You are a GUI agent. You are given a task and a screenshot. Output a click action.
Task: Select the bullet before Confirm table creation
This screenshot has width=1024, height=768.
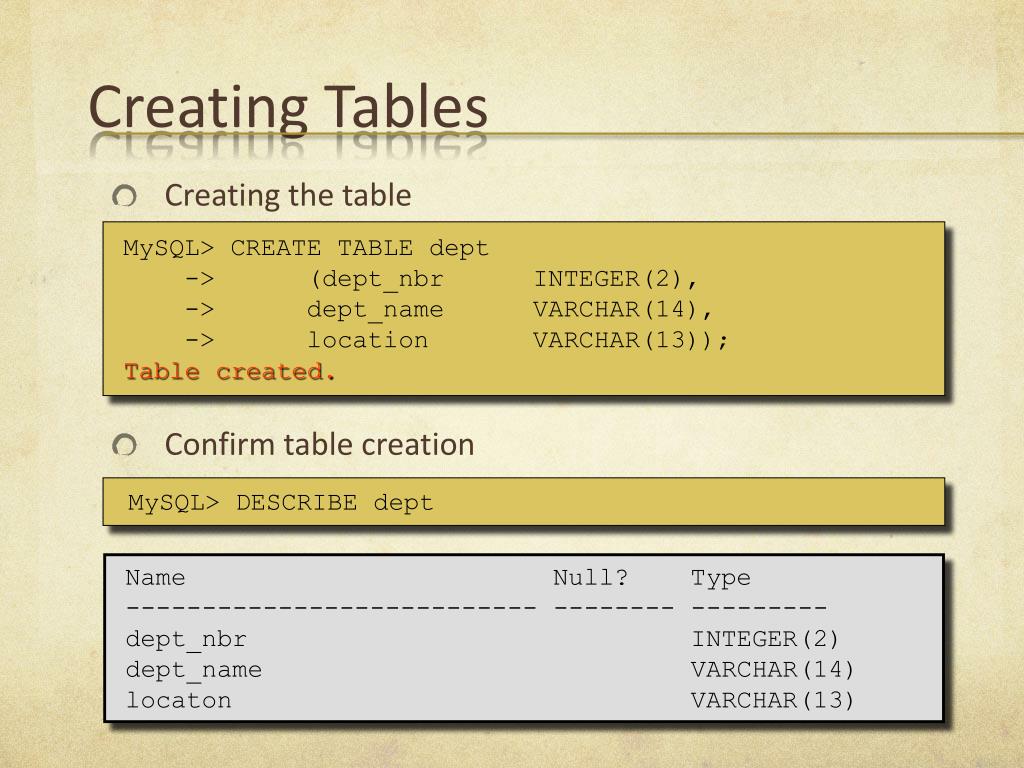[x=124, y=445]
